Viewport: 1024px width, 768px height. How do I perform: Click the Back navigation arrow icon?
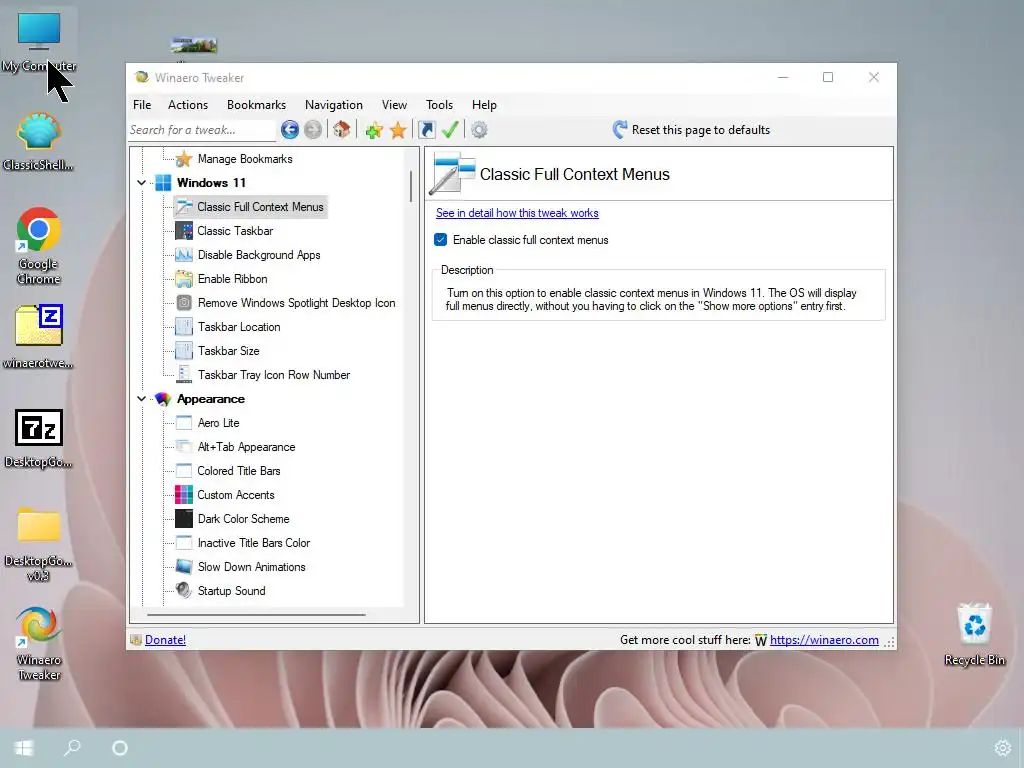(290, 130)
